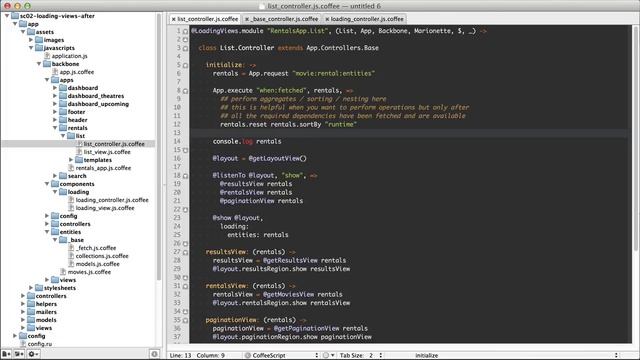Click the _fetch.js.coffee file icon
Screen dimensions: 640x360
71,248
